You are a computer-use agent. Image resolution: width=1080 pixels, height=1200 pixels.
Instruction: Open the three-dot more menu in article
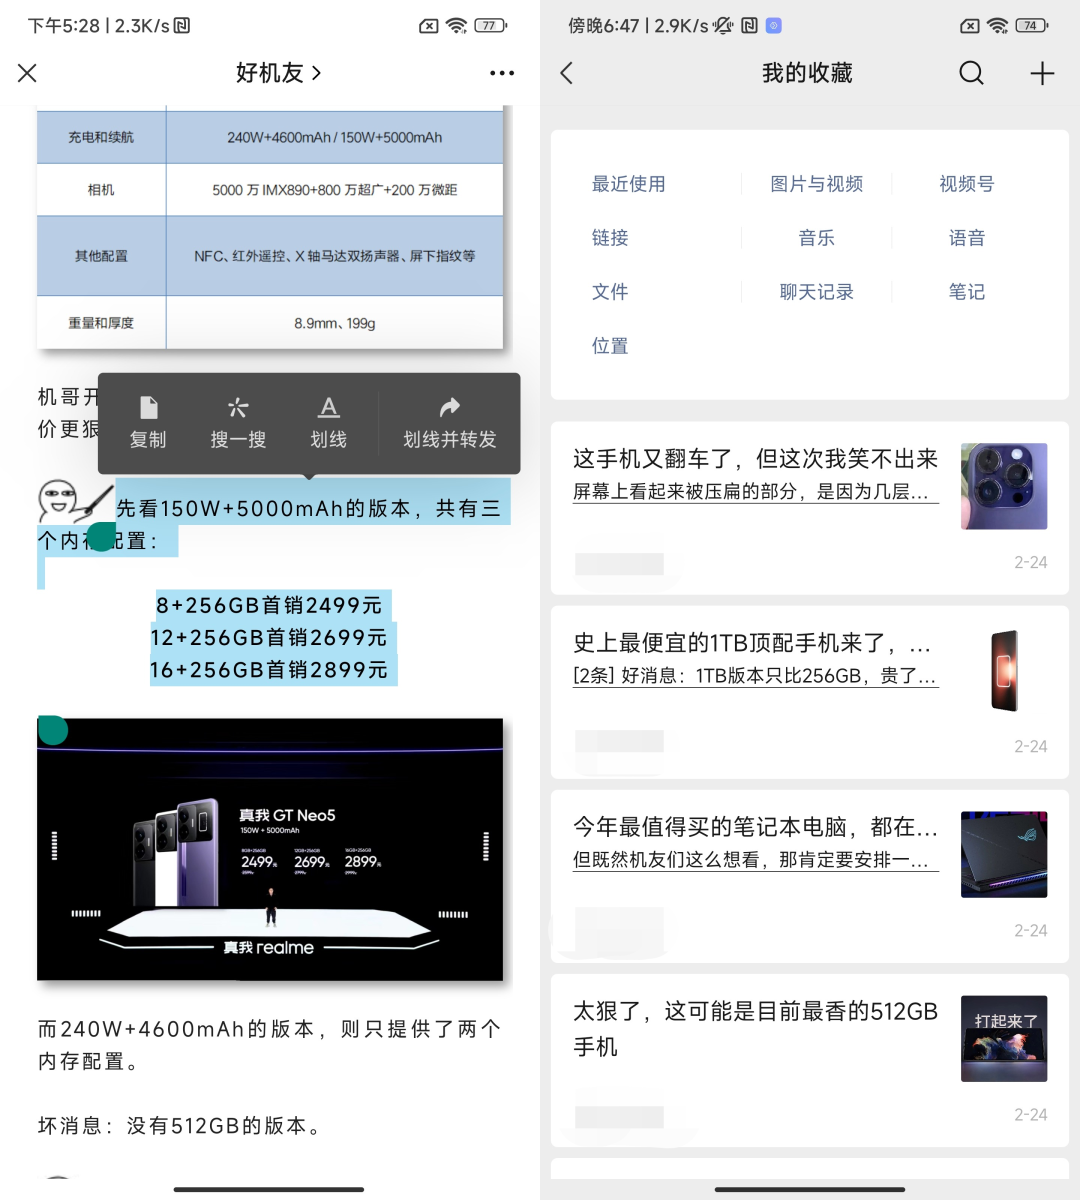tap(502, 73)
